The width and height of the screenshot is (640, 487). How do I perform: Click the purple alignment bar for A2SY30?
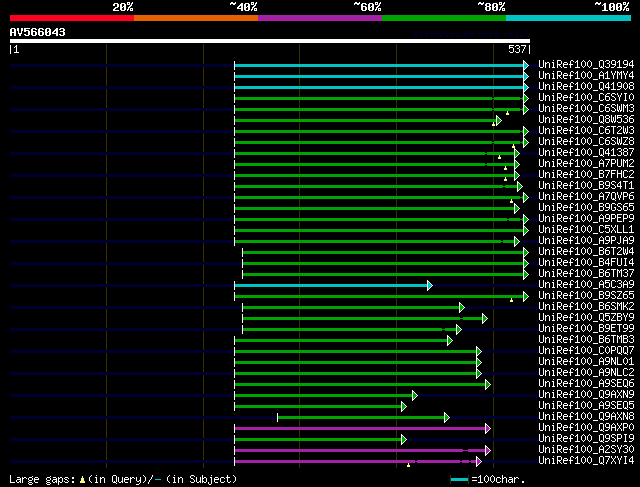pos(360,450)
